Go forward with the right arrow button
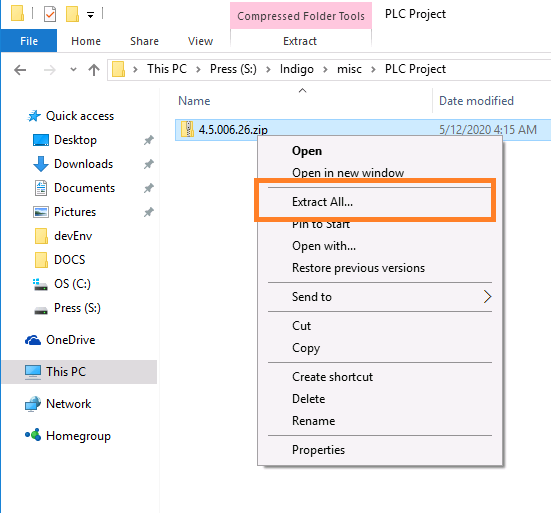The width and height of the screenshot is (551, 513). coord(50,70)
